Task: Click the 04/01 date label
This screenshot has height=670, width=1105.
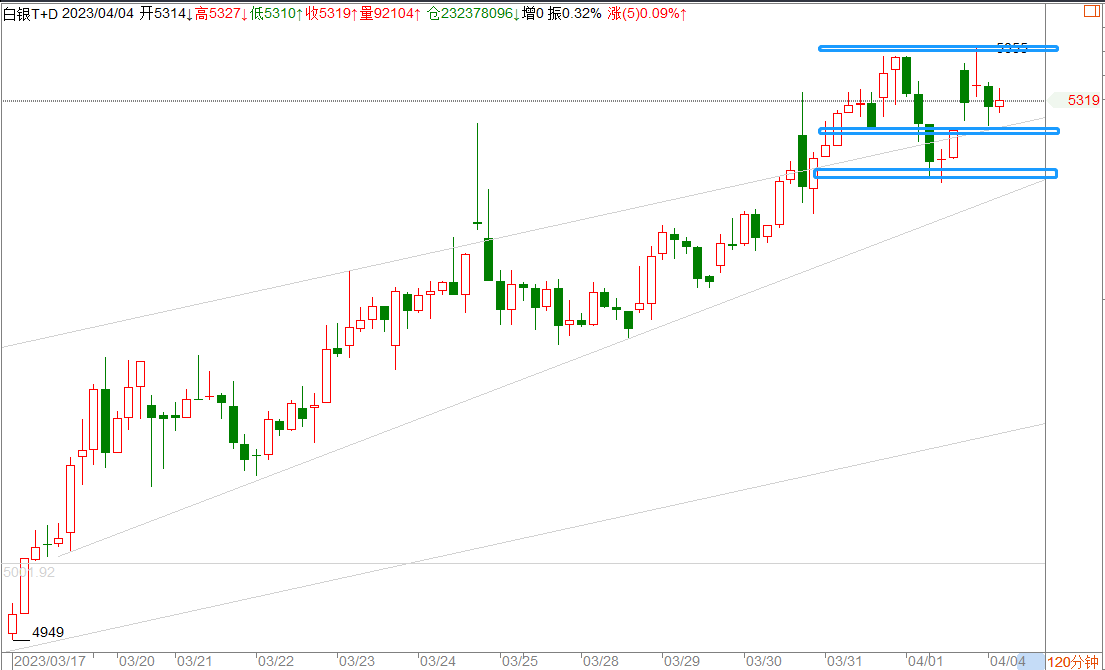Action: click(925, 662)
